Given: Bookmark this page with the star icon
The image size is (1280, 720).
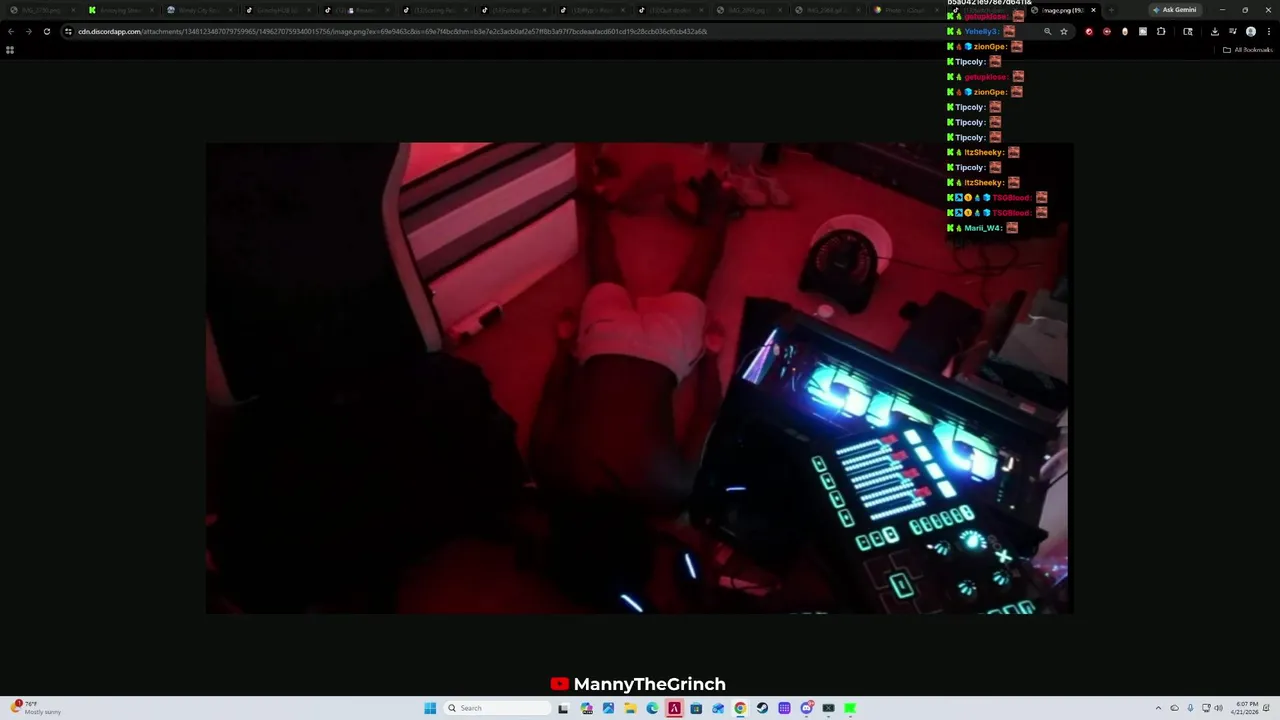Looking at the screenshot, I should [1064, 31].
